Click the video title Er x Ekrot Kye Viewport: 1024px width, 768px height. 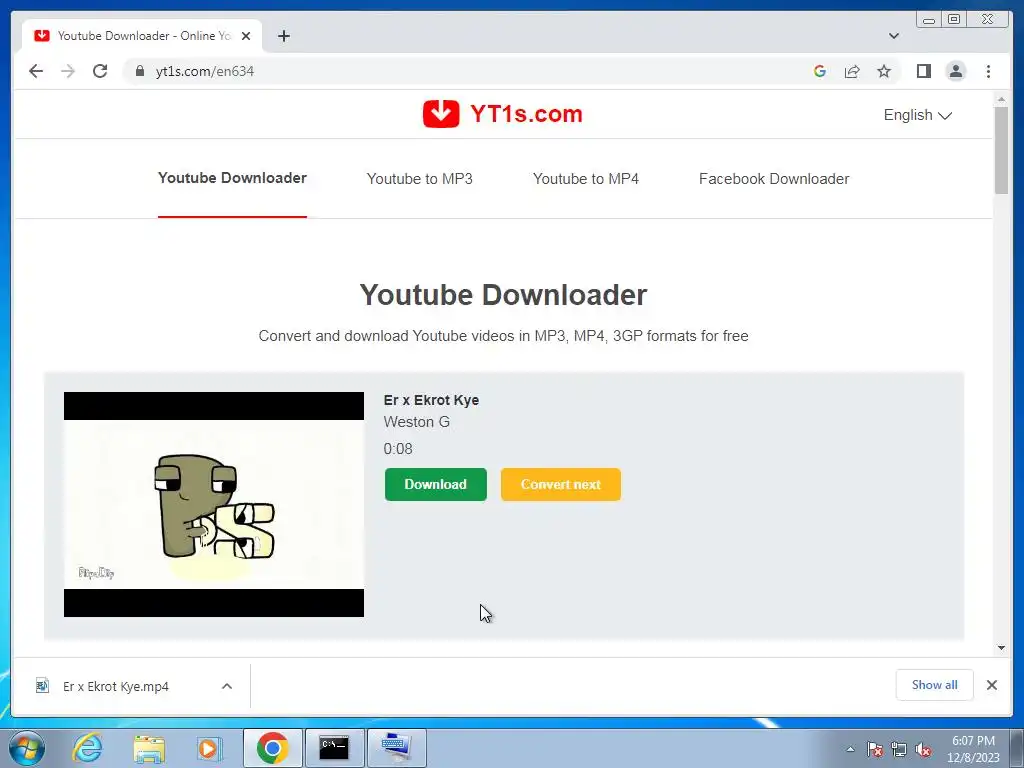pos(431,400)
